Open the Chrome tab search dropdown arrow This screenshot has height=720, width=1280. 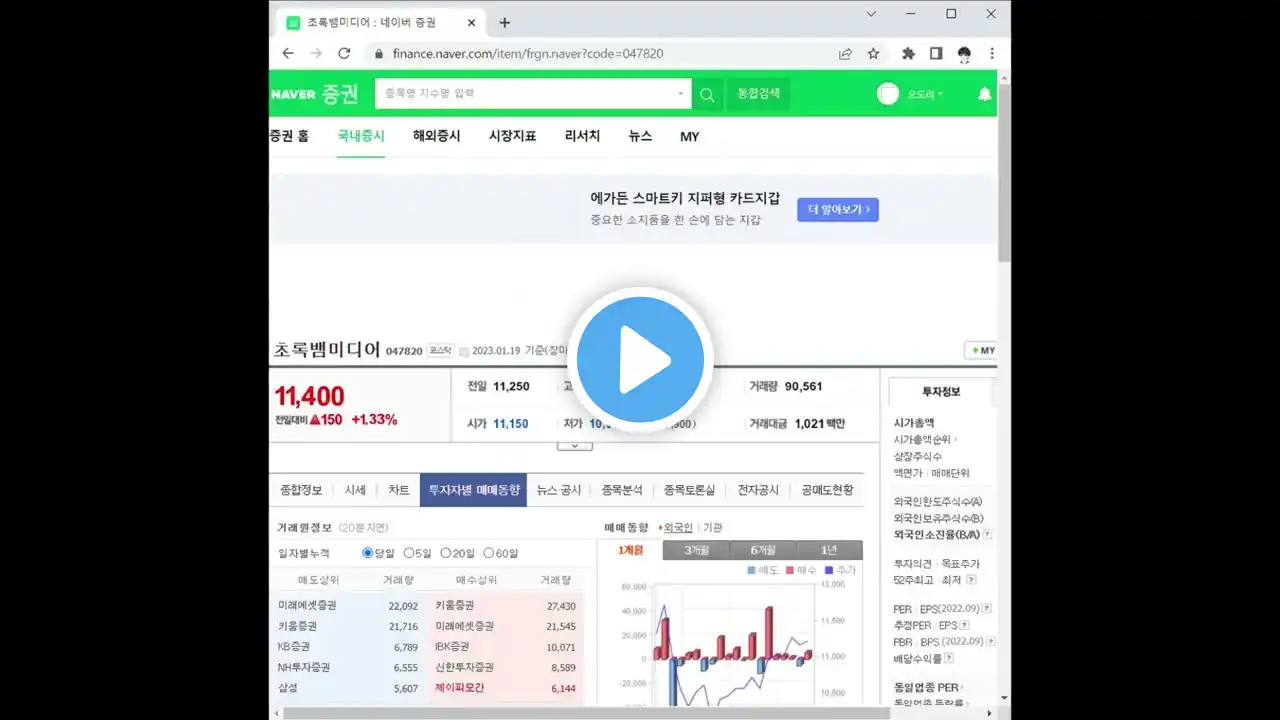(x=871, y=14)
